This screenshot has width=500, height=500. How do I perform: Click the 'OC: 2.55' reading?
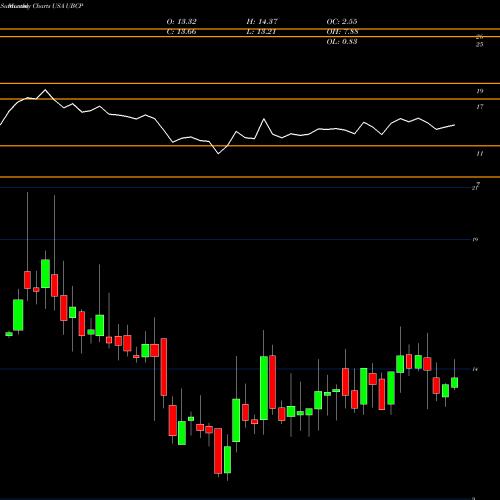[x=342, y=22]
